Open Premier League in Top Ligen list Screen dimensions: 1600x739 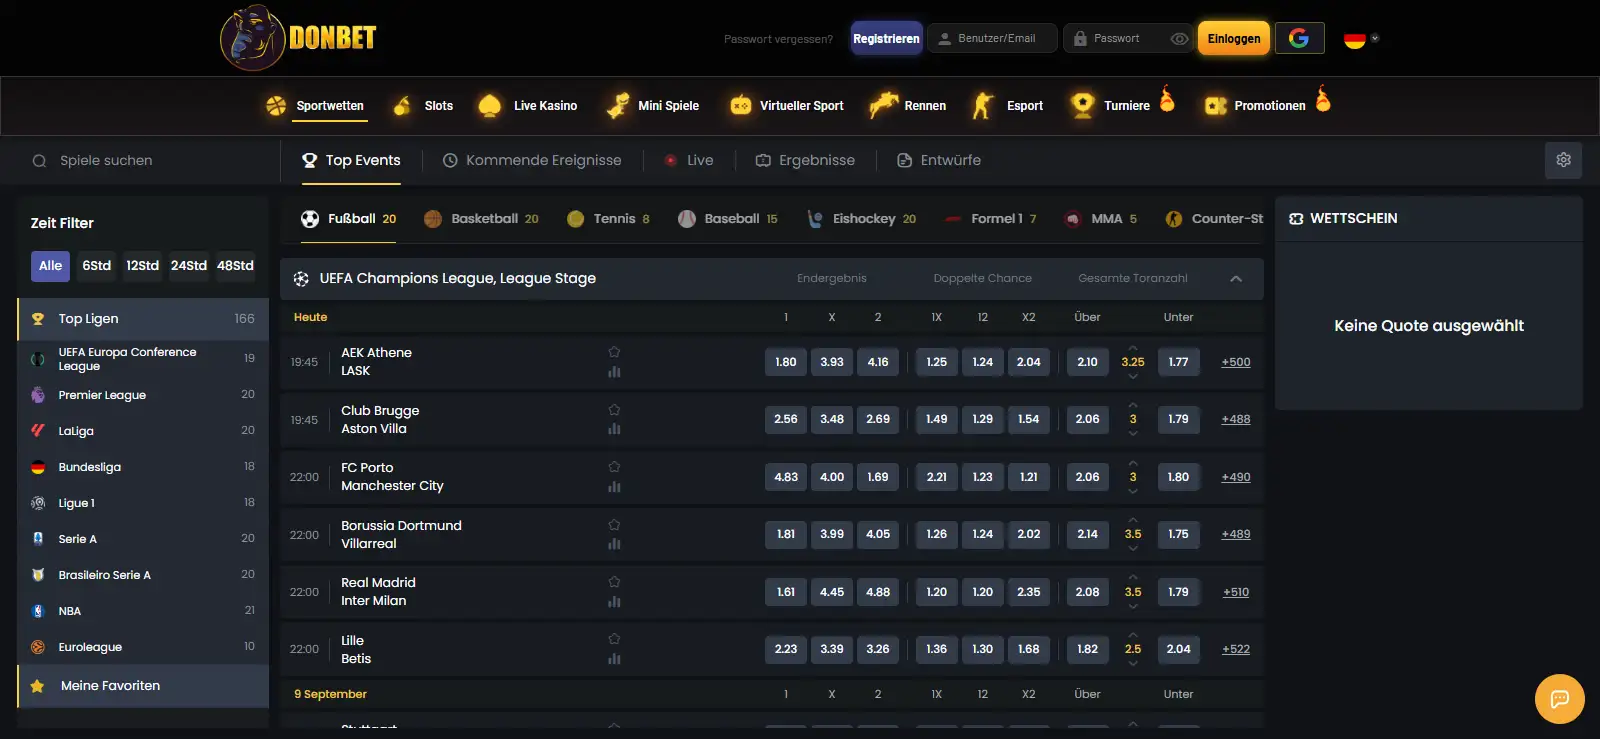pos(143,395)
